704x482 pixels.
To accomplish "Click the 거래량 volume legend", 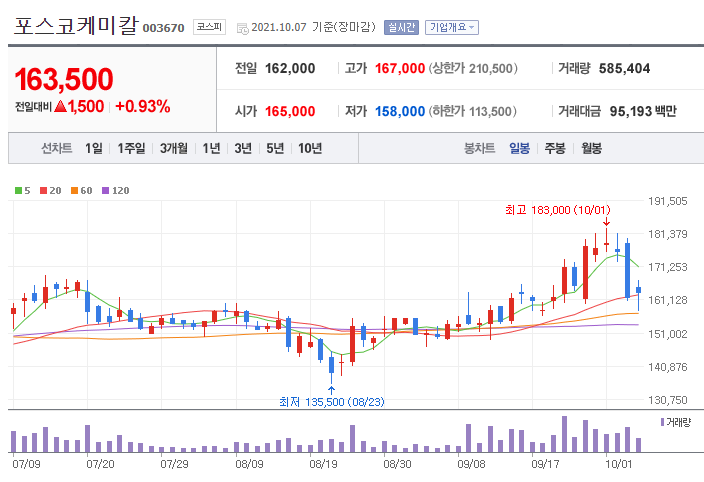I will pos(676,422).
